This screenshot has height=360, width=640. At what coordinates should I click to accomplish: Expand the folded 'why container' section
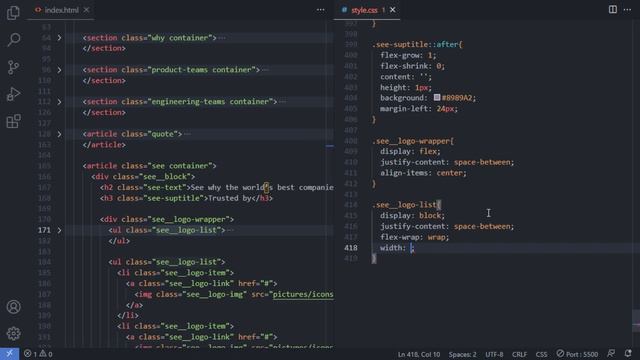59,38
